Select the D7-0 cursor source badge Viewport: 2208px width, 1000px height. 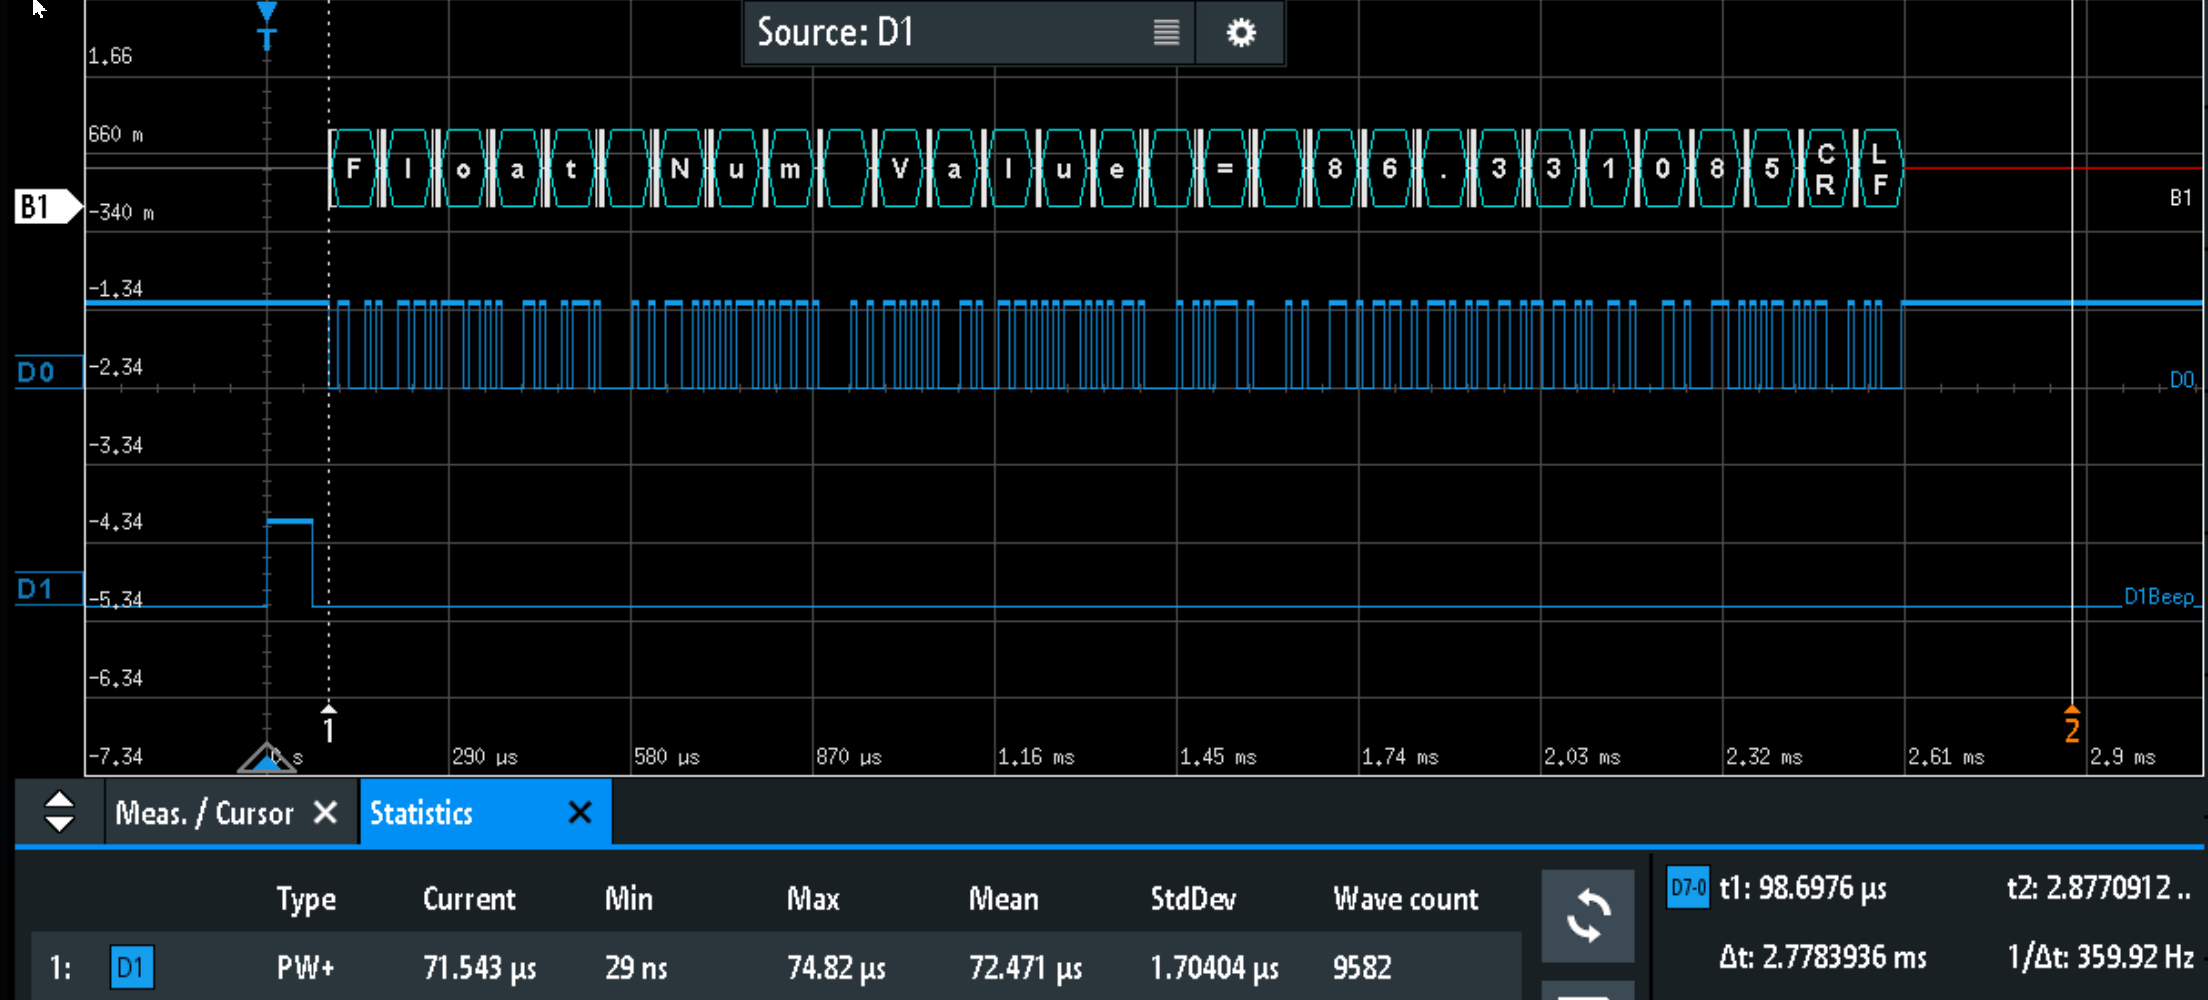(1687, 888)
